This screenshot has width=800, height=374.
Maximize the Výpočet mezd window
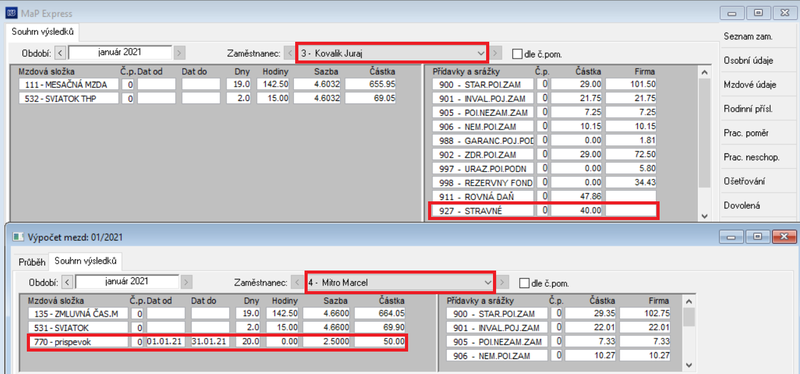(x=758, y=237)
